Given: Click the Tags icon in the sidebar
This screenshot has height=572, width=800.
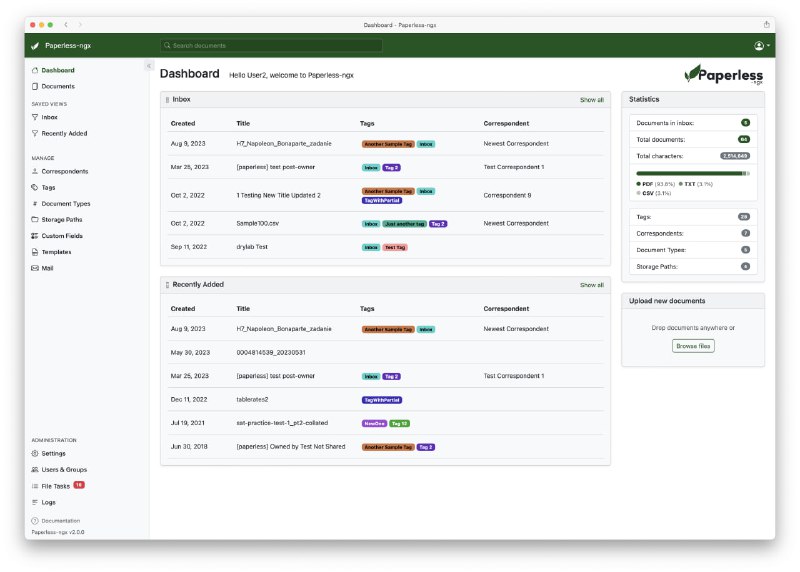Looking at the screenshot, I should tap(36, 187).
